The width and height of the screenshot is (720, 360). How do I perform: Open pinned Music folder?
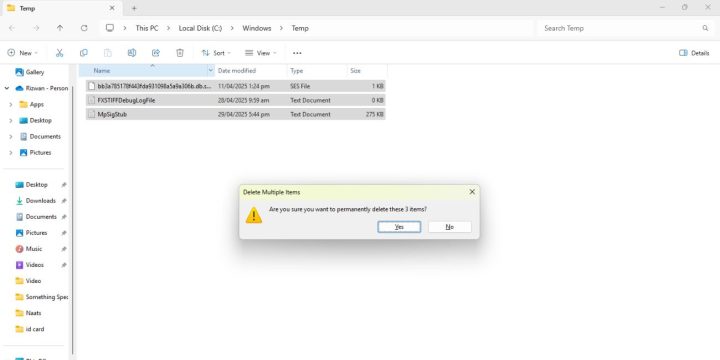pyautogui.click(x=29, y=249)
